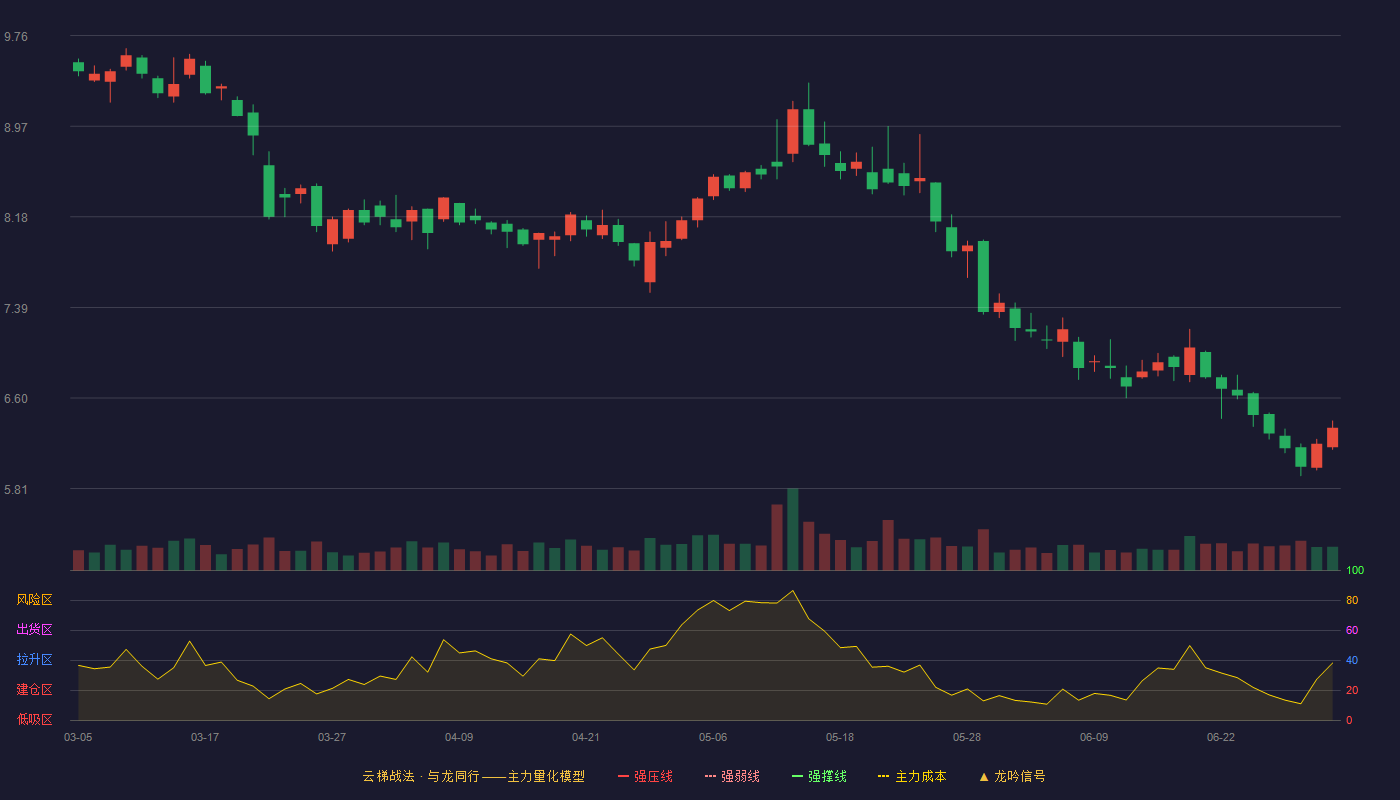Click the 06-09 date label

tap(1094, 737)
